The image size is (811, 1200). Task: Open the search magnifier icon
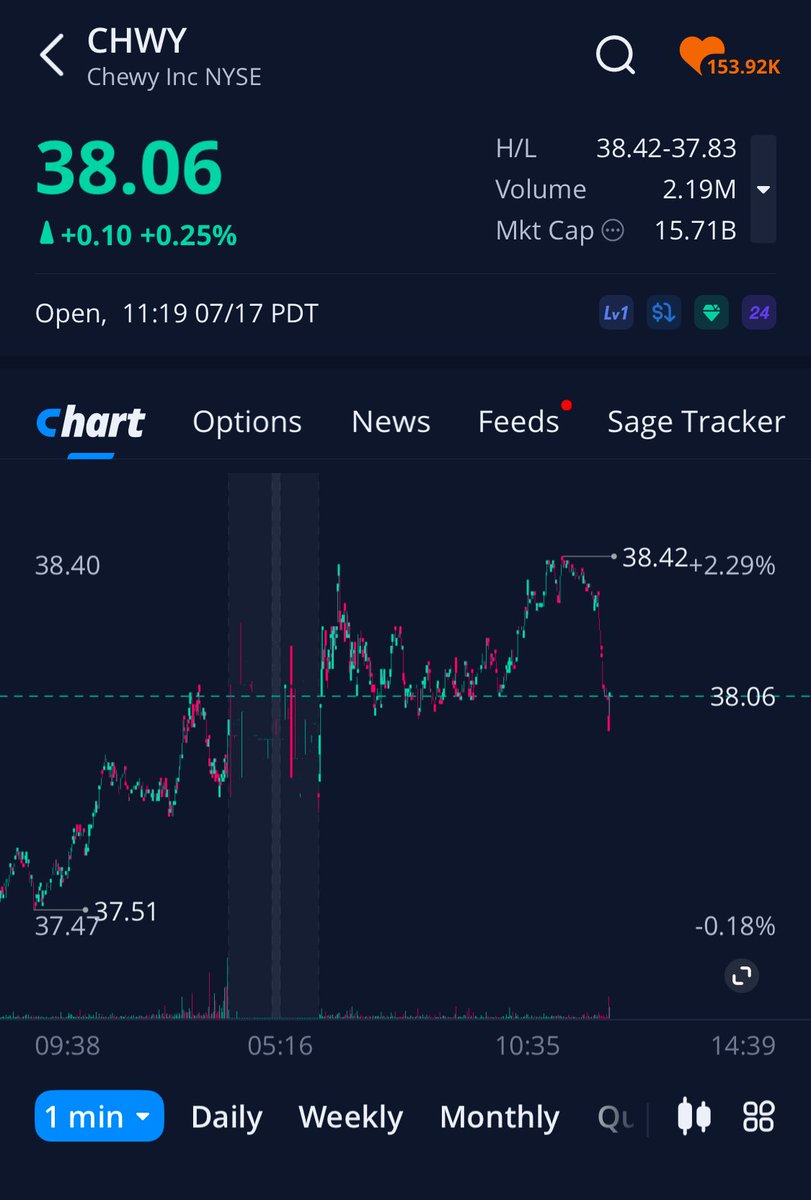616,54
